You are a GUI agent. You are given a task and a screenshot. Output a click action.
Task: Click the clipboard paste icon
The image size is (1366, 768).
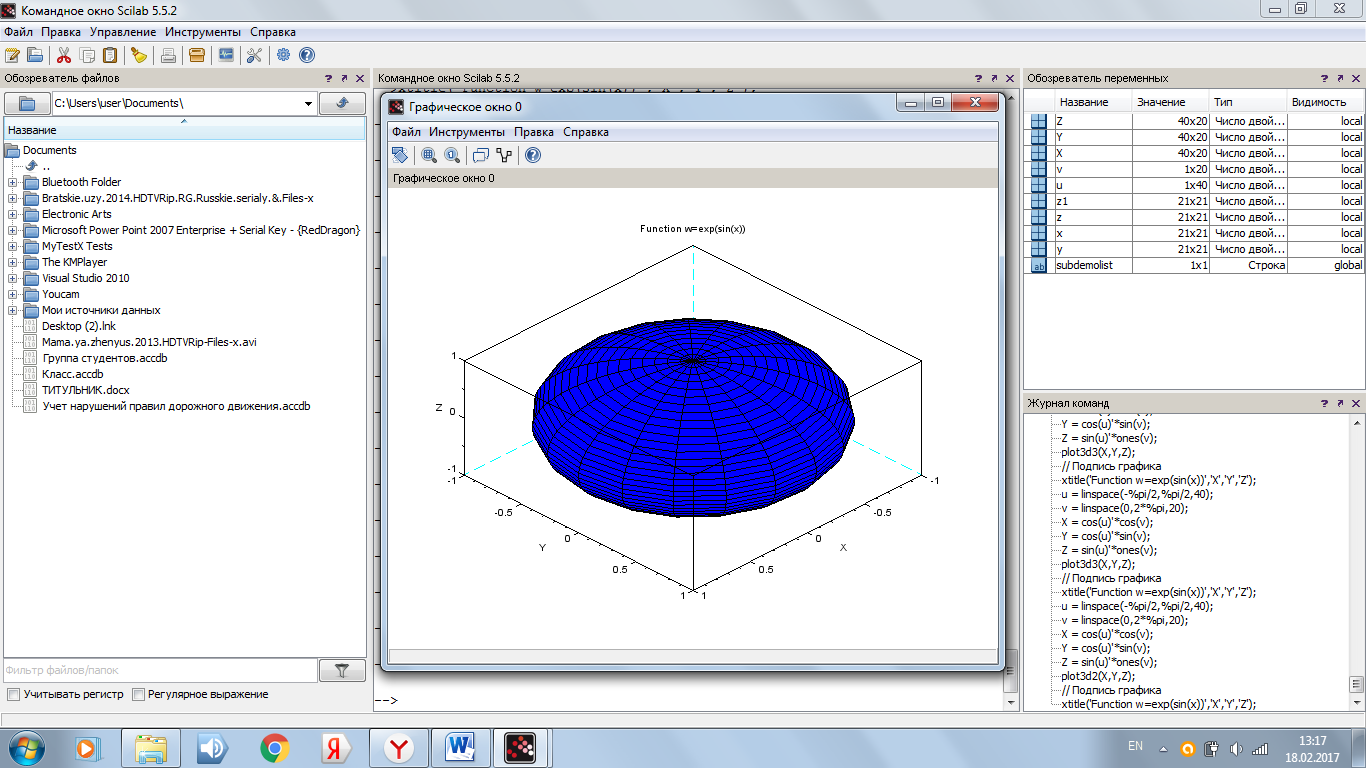click(x=110, y=55)
